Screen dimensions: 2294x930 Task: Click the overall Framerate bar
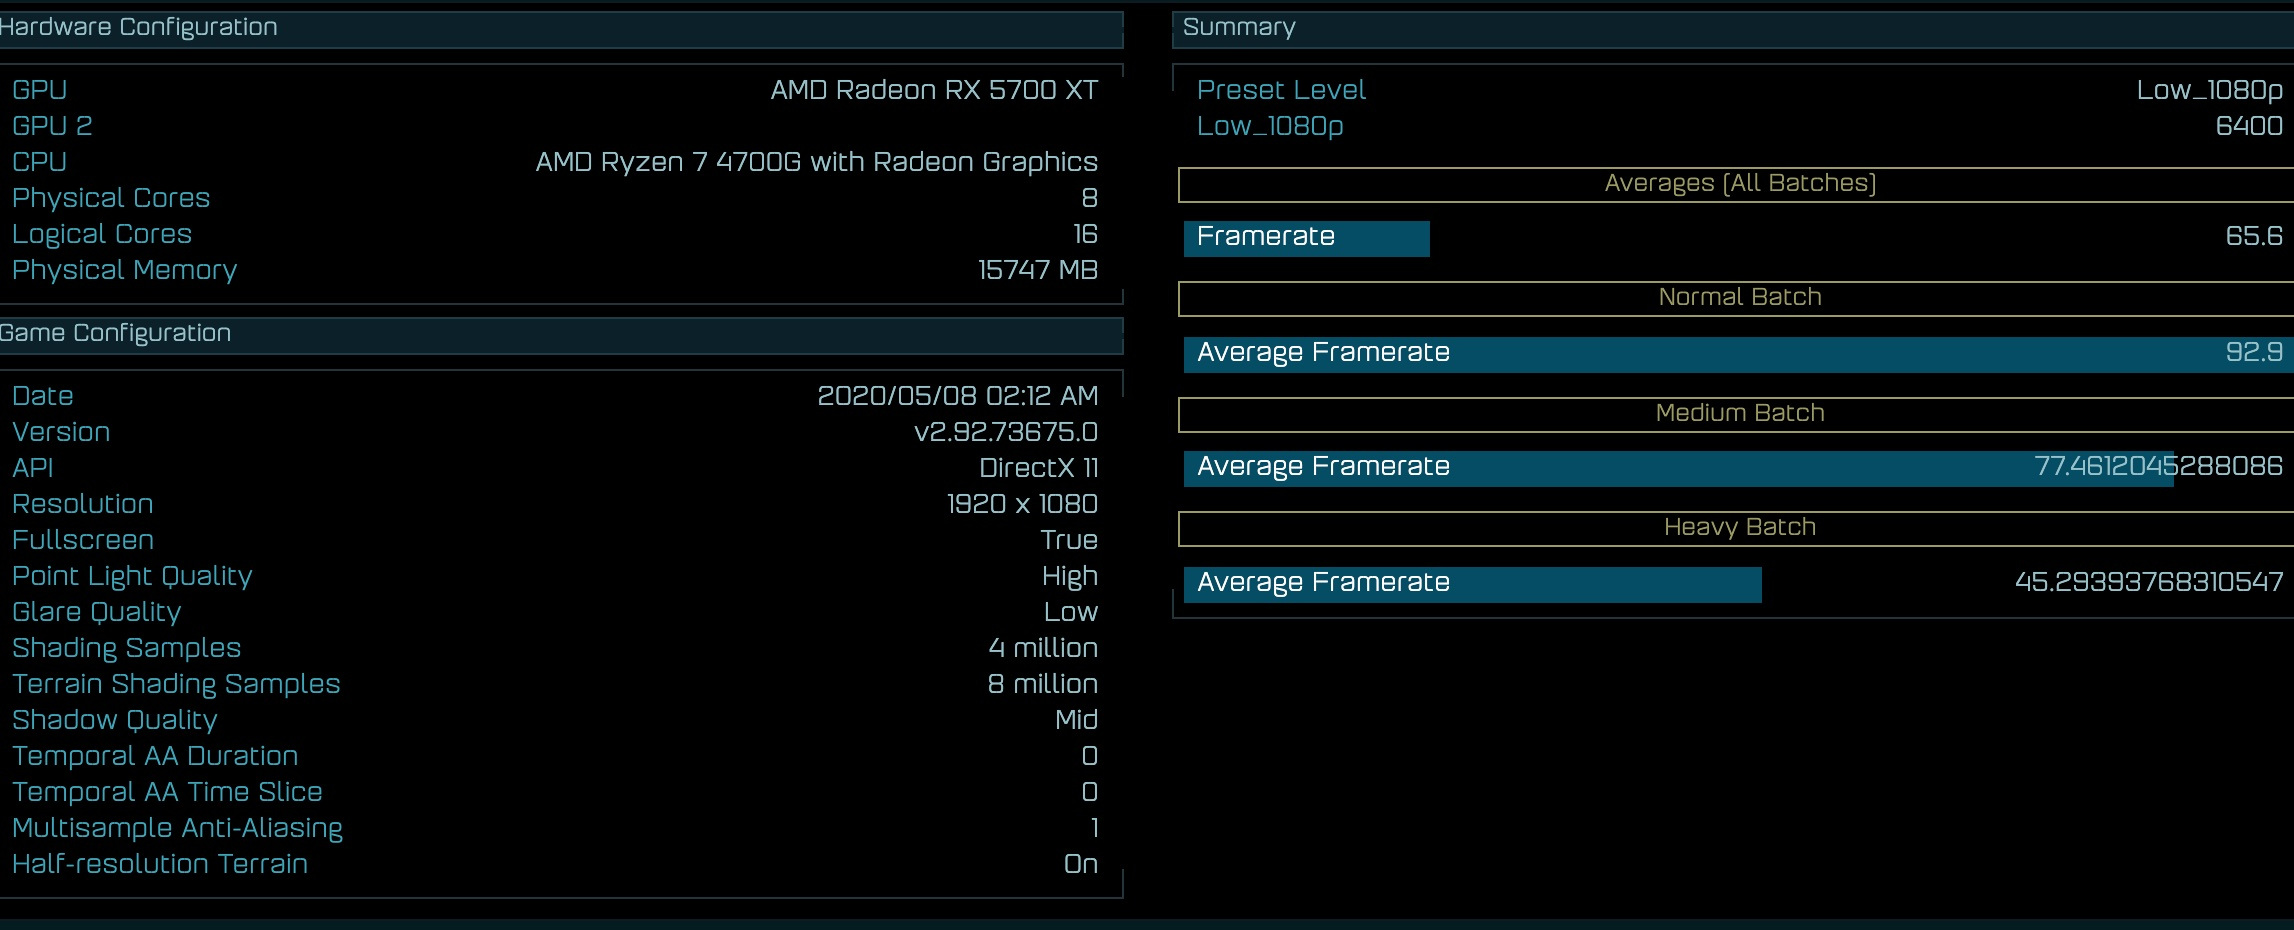click(x=1306, y=238)
